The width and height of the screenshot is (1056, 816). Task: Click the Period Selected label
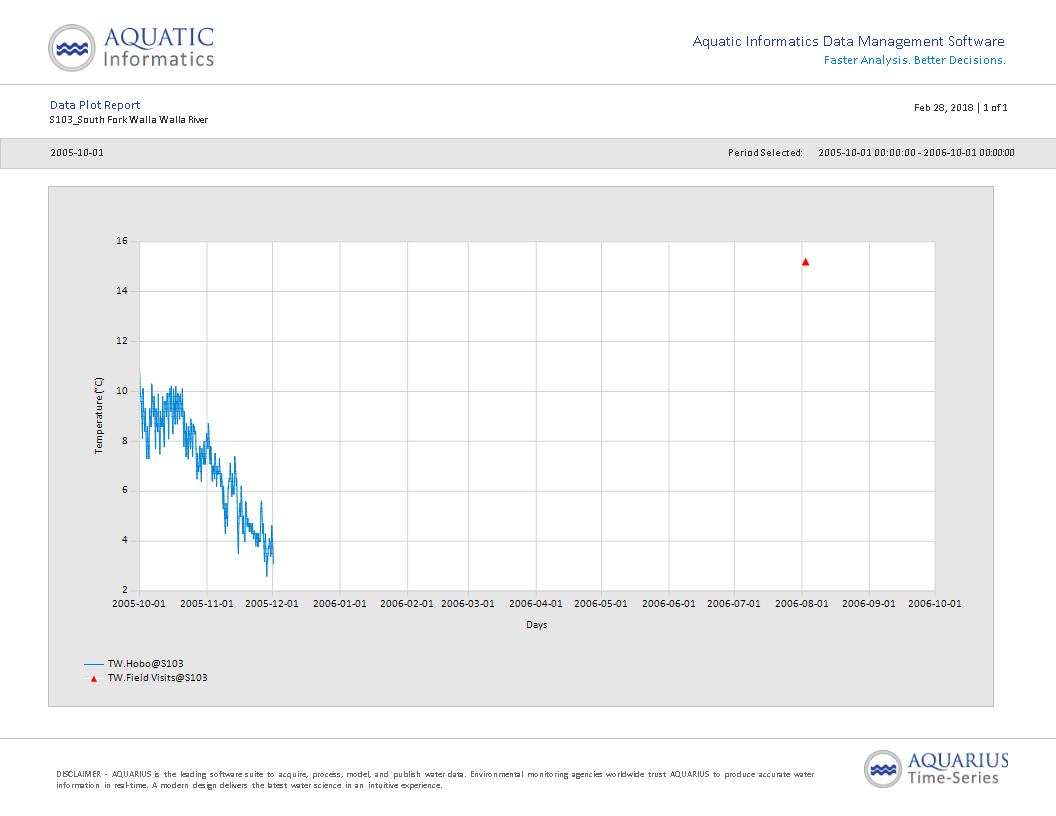765,153
